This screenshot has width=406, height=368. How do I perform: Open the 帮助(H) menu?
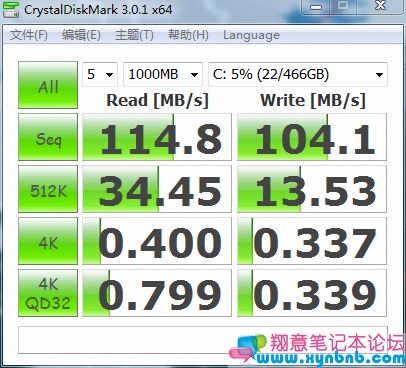188,35
